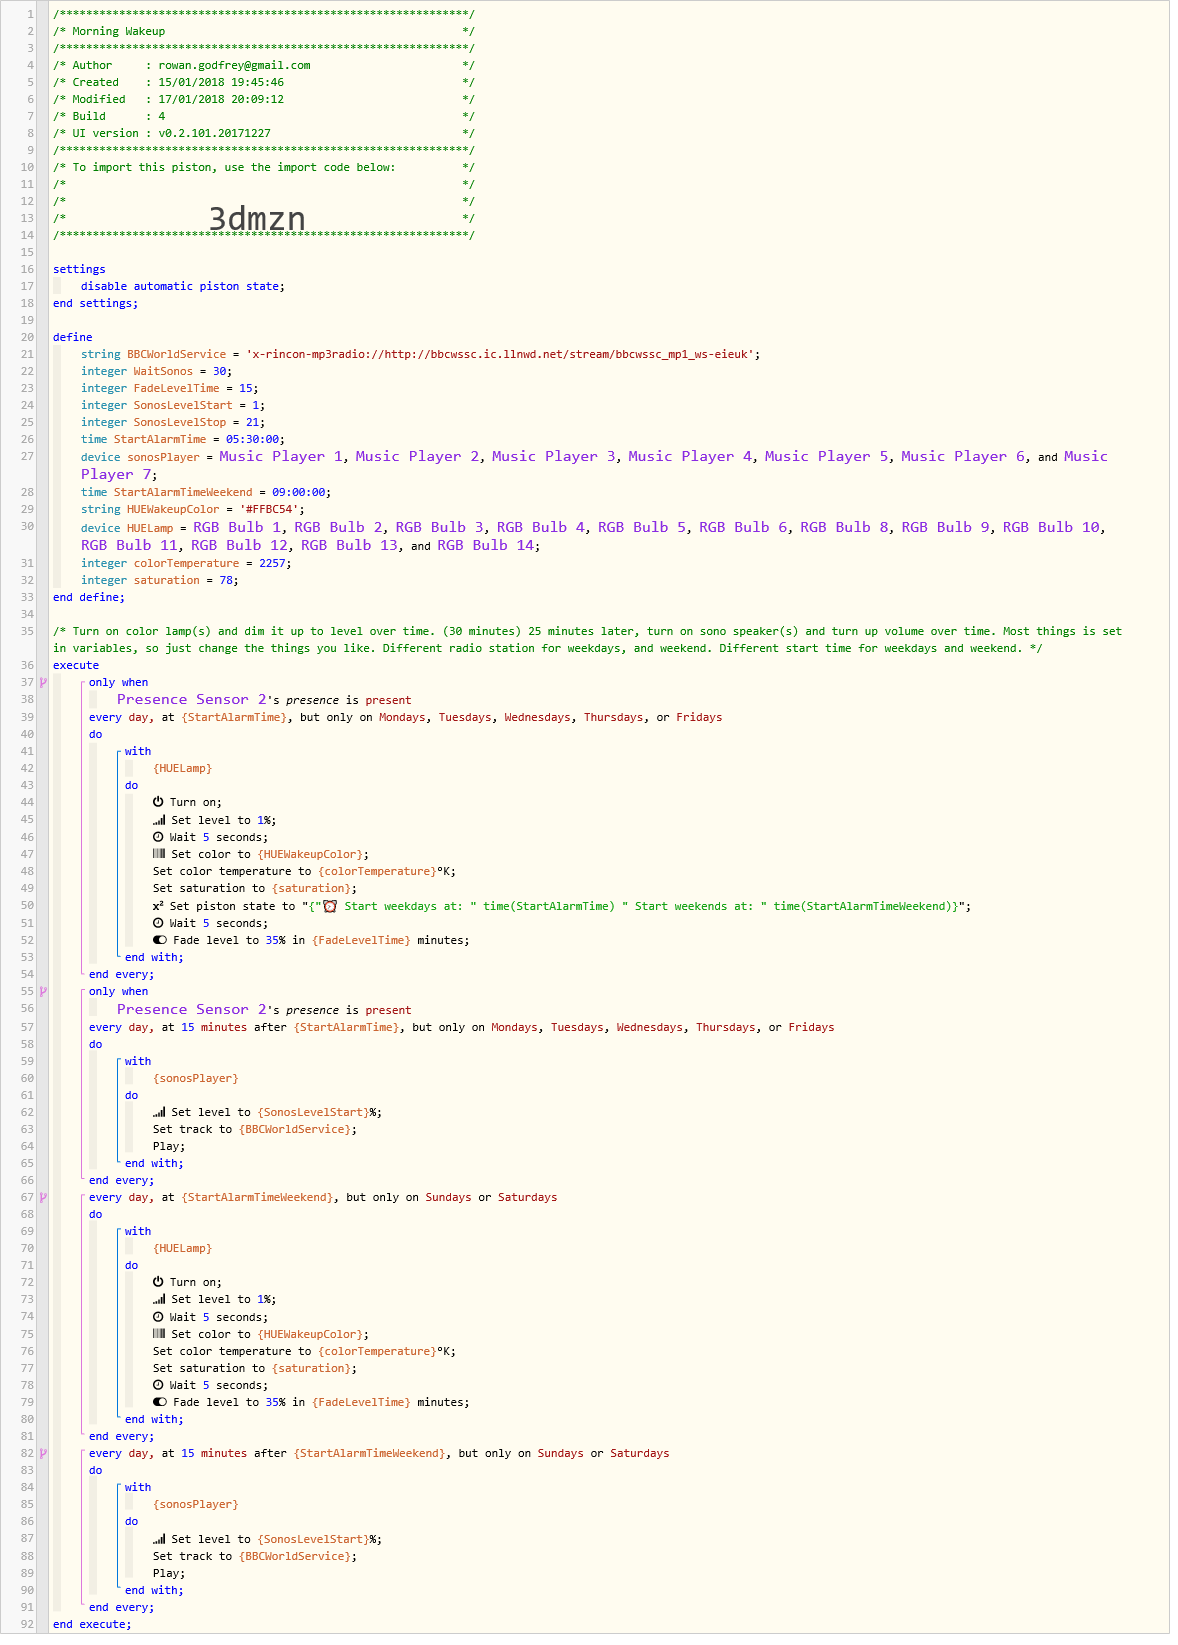The image size is (1178, 1645).
Task: Click the saturation value 78
Action: click(226, 580)
